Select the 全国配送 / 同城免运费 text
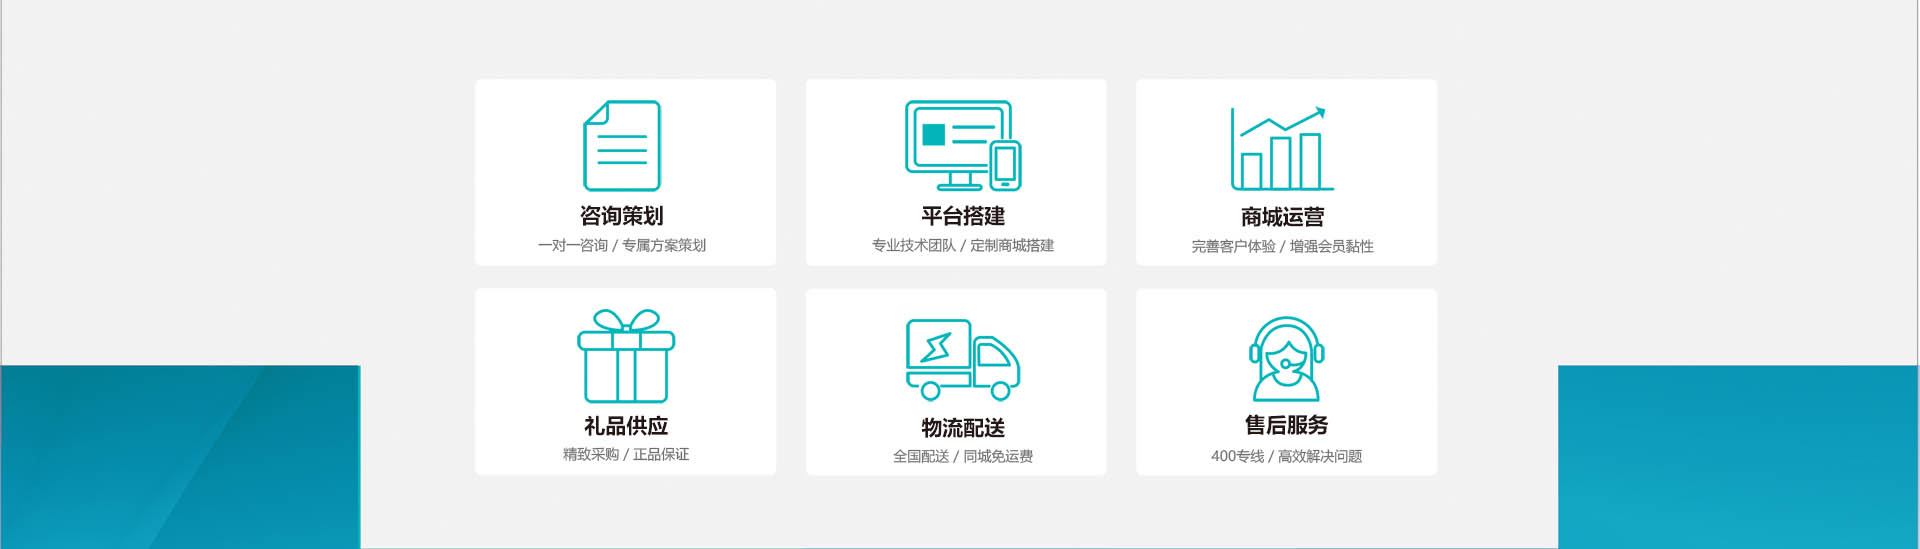1920x549 pixels. pyautogui.click(x=962, y=456)
